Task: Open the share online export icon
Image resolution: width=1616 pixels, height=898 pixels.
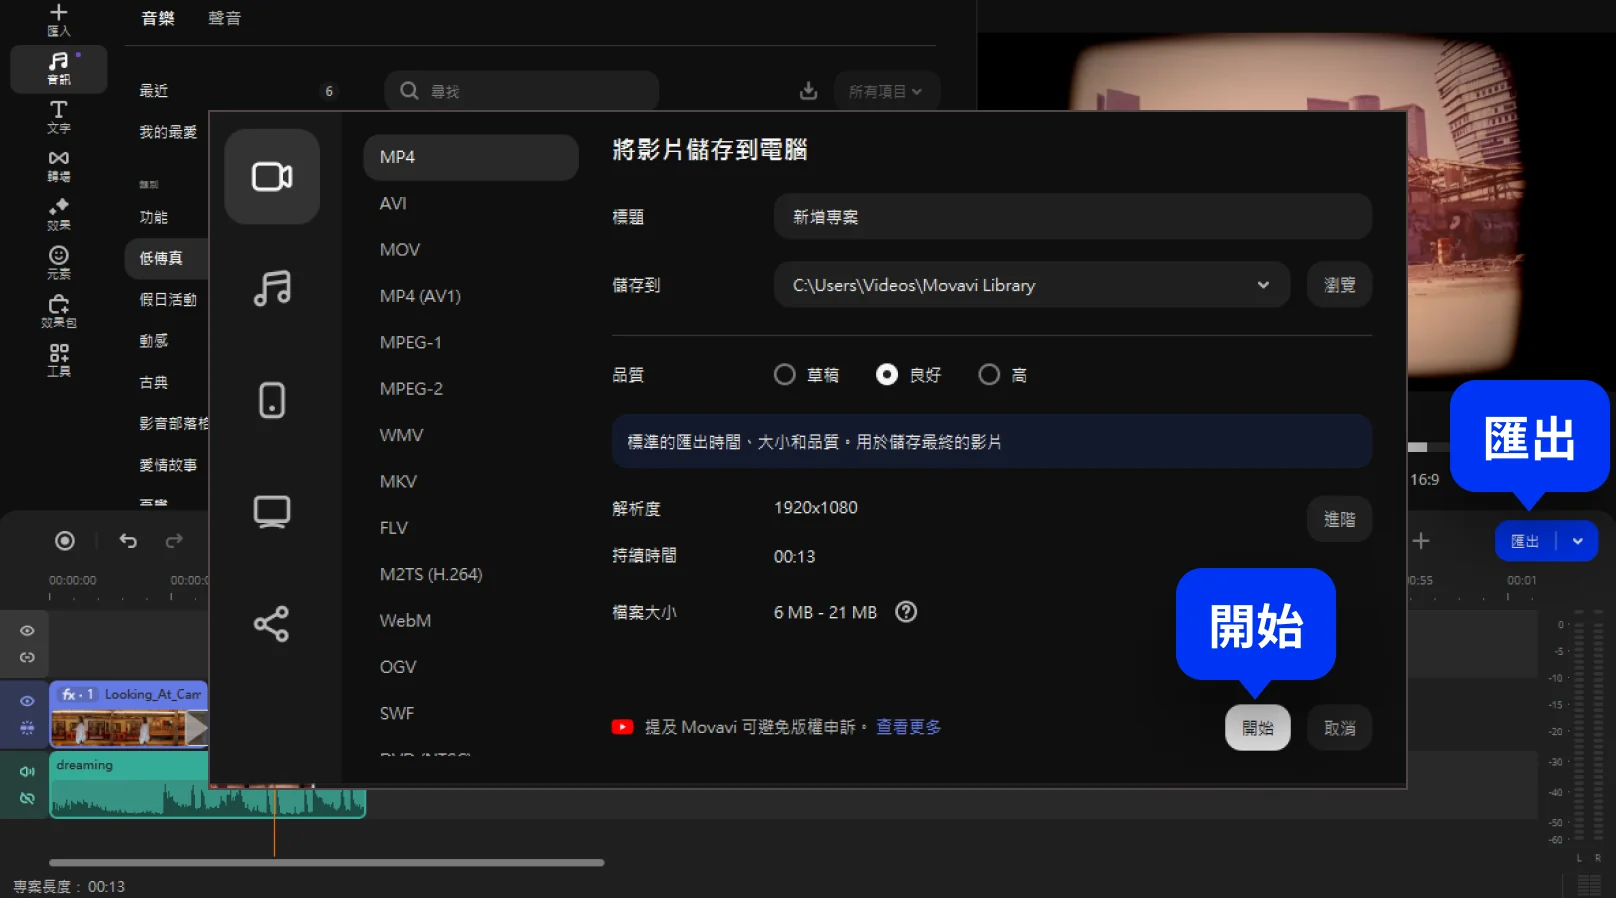Action: [x=272, y=624]
